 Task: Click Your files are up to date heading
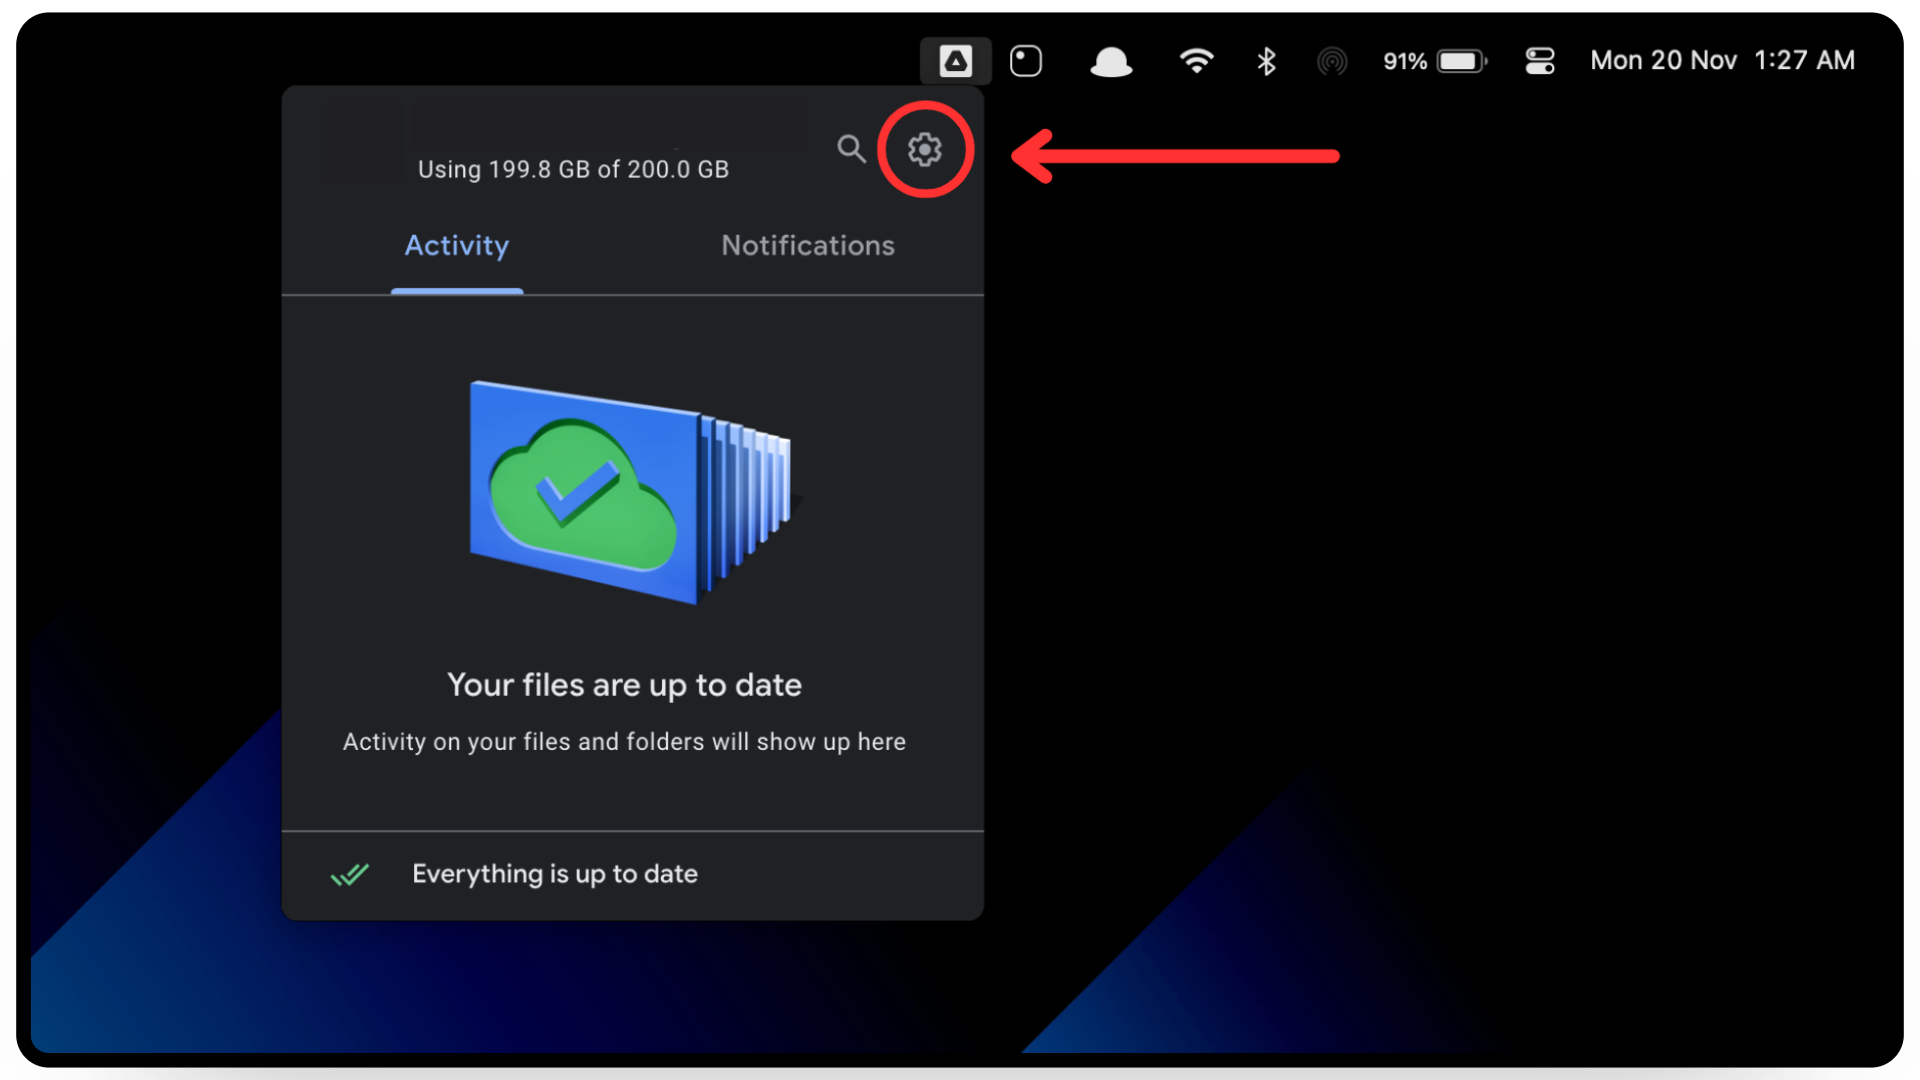(624, 685)
